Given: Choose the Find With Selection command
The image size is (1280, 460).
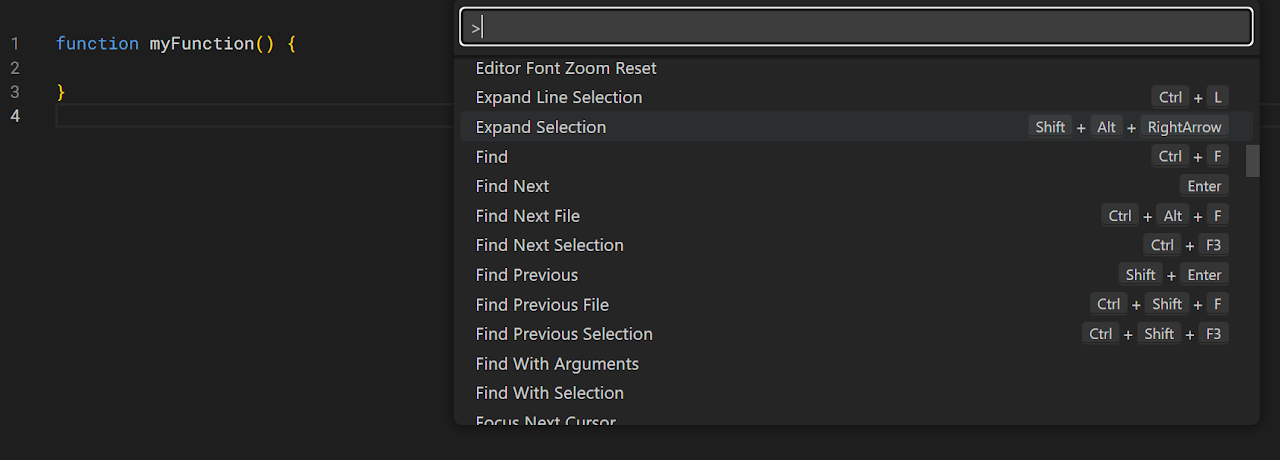Looking at the screenshot, I should coord(550,393).
